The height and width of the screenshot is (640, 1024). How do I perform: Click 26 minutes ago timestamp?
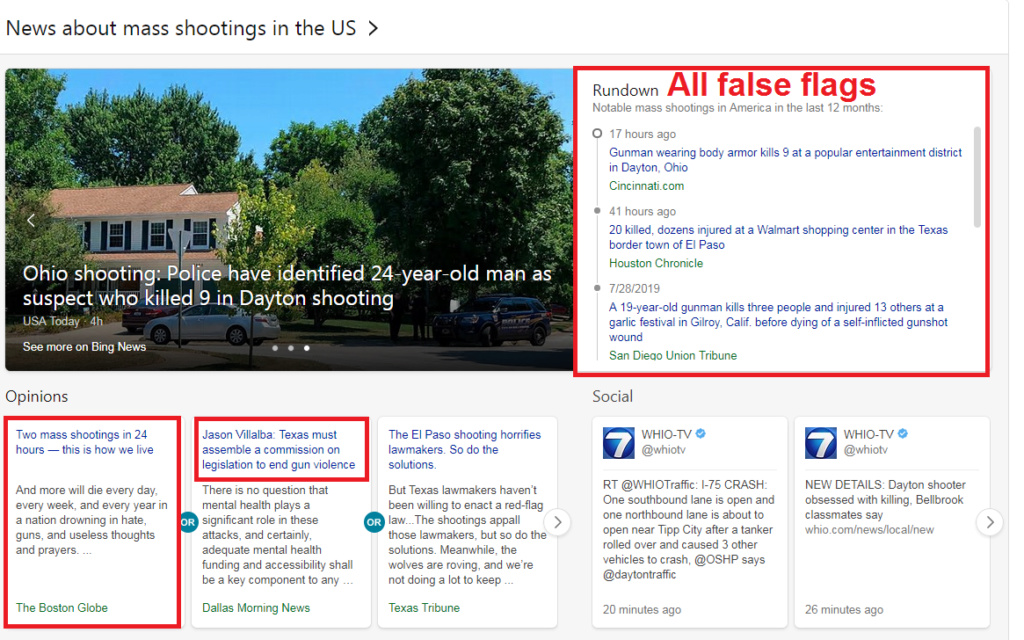(844, 609)
